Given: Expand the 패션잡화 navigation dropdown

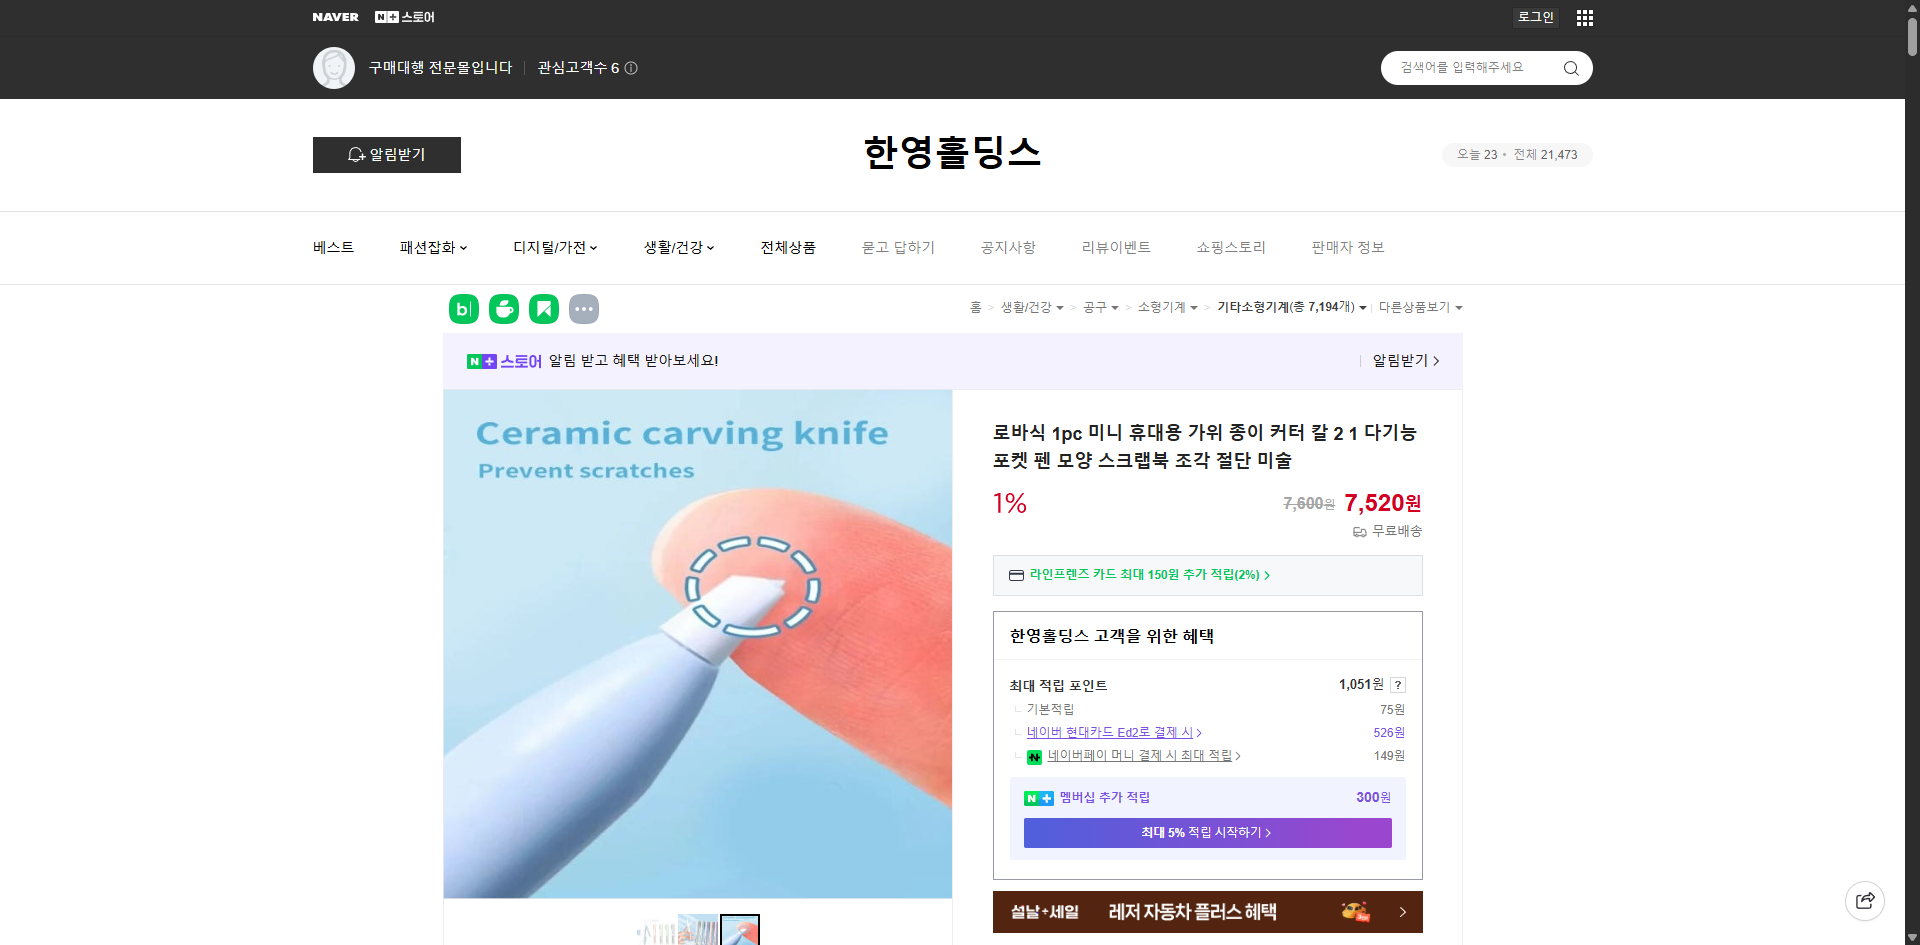Looking at the screenshot, I should coord(433,247).
